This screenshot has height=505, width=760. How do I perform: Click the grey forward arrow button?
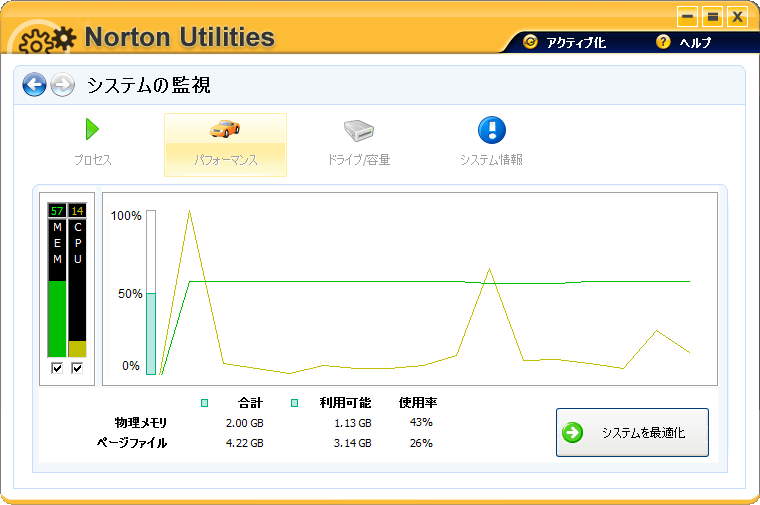[x=63, y=85]
